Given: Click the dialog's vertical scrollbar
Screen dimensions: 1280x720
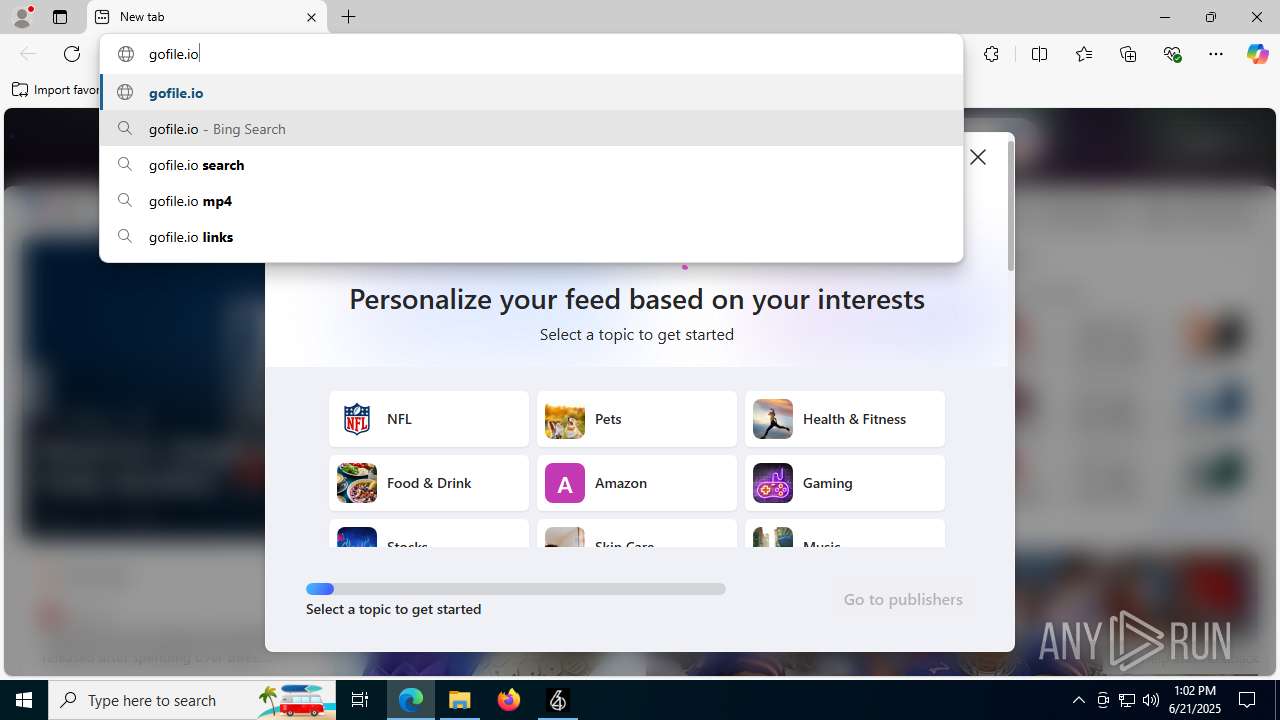Looking at the screenshot, I should [x=1010, y=205].
